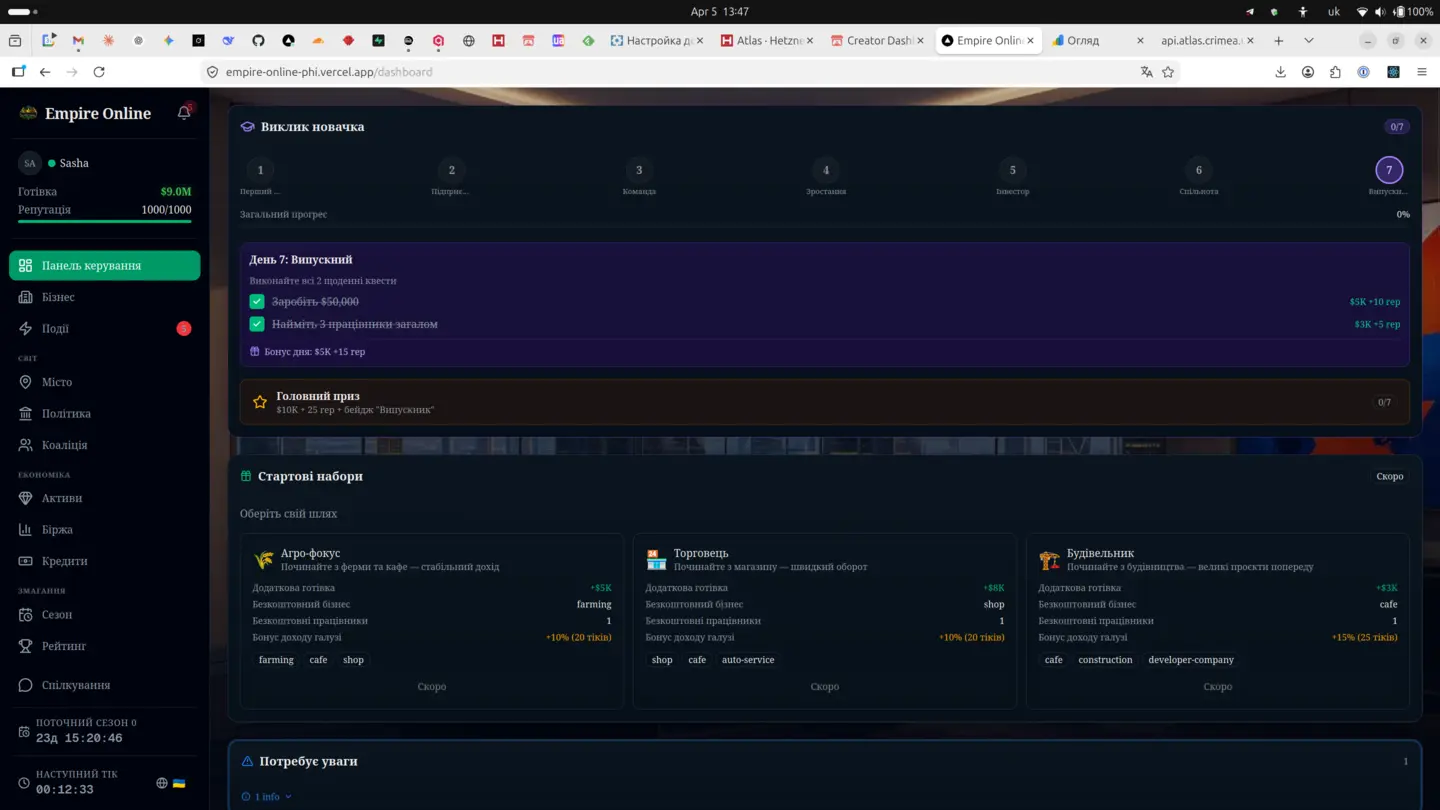Click the Ukrainian flag toggle near Наступний тік
Image resolution: width=1440 pixels, height=810 pixels.
click(x=179, y=784)
